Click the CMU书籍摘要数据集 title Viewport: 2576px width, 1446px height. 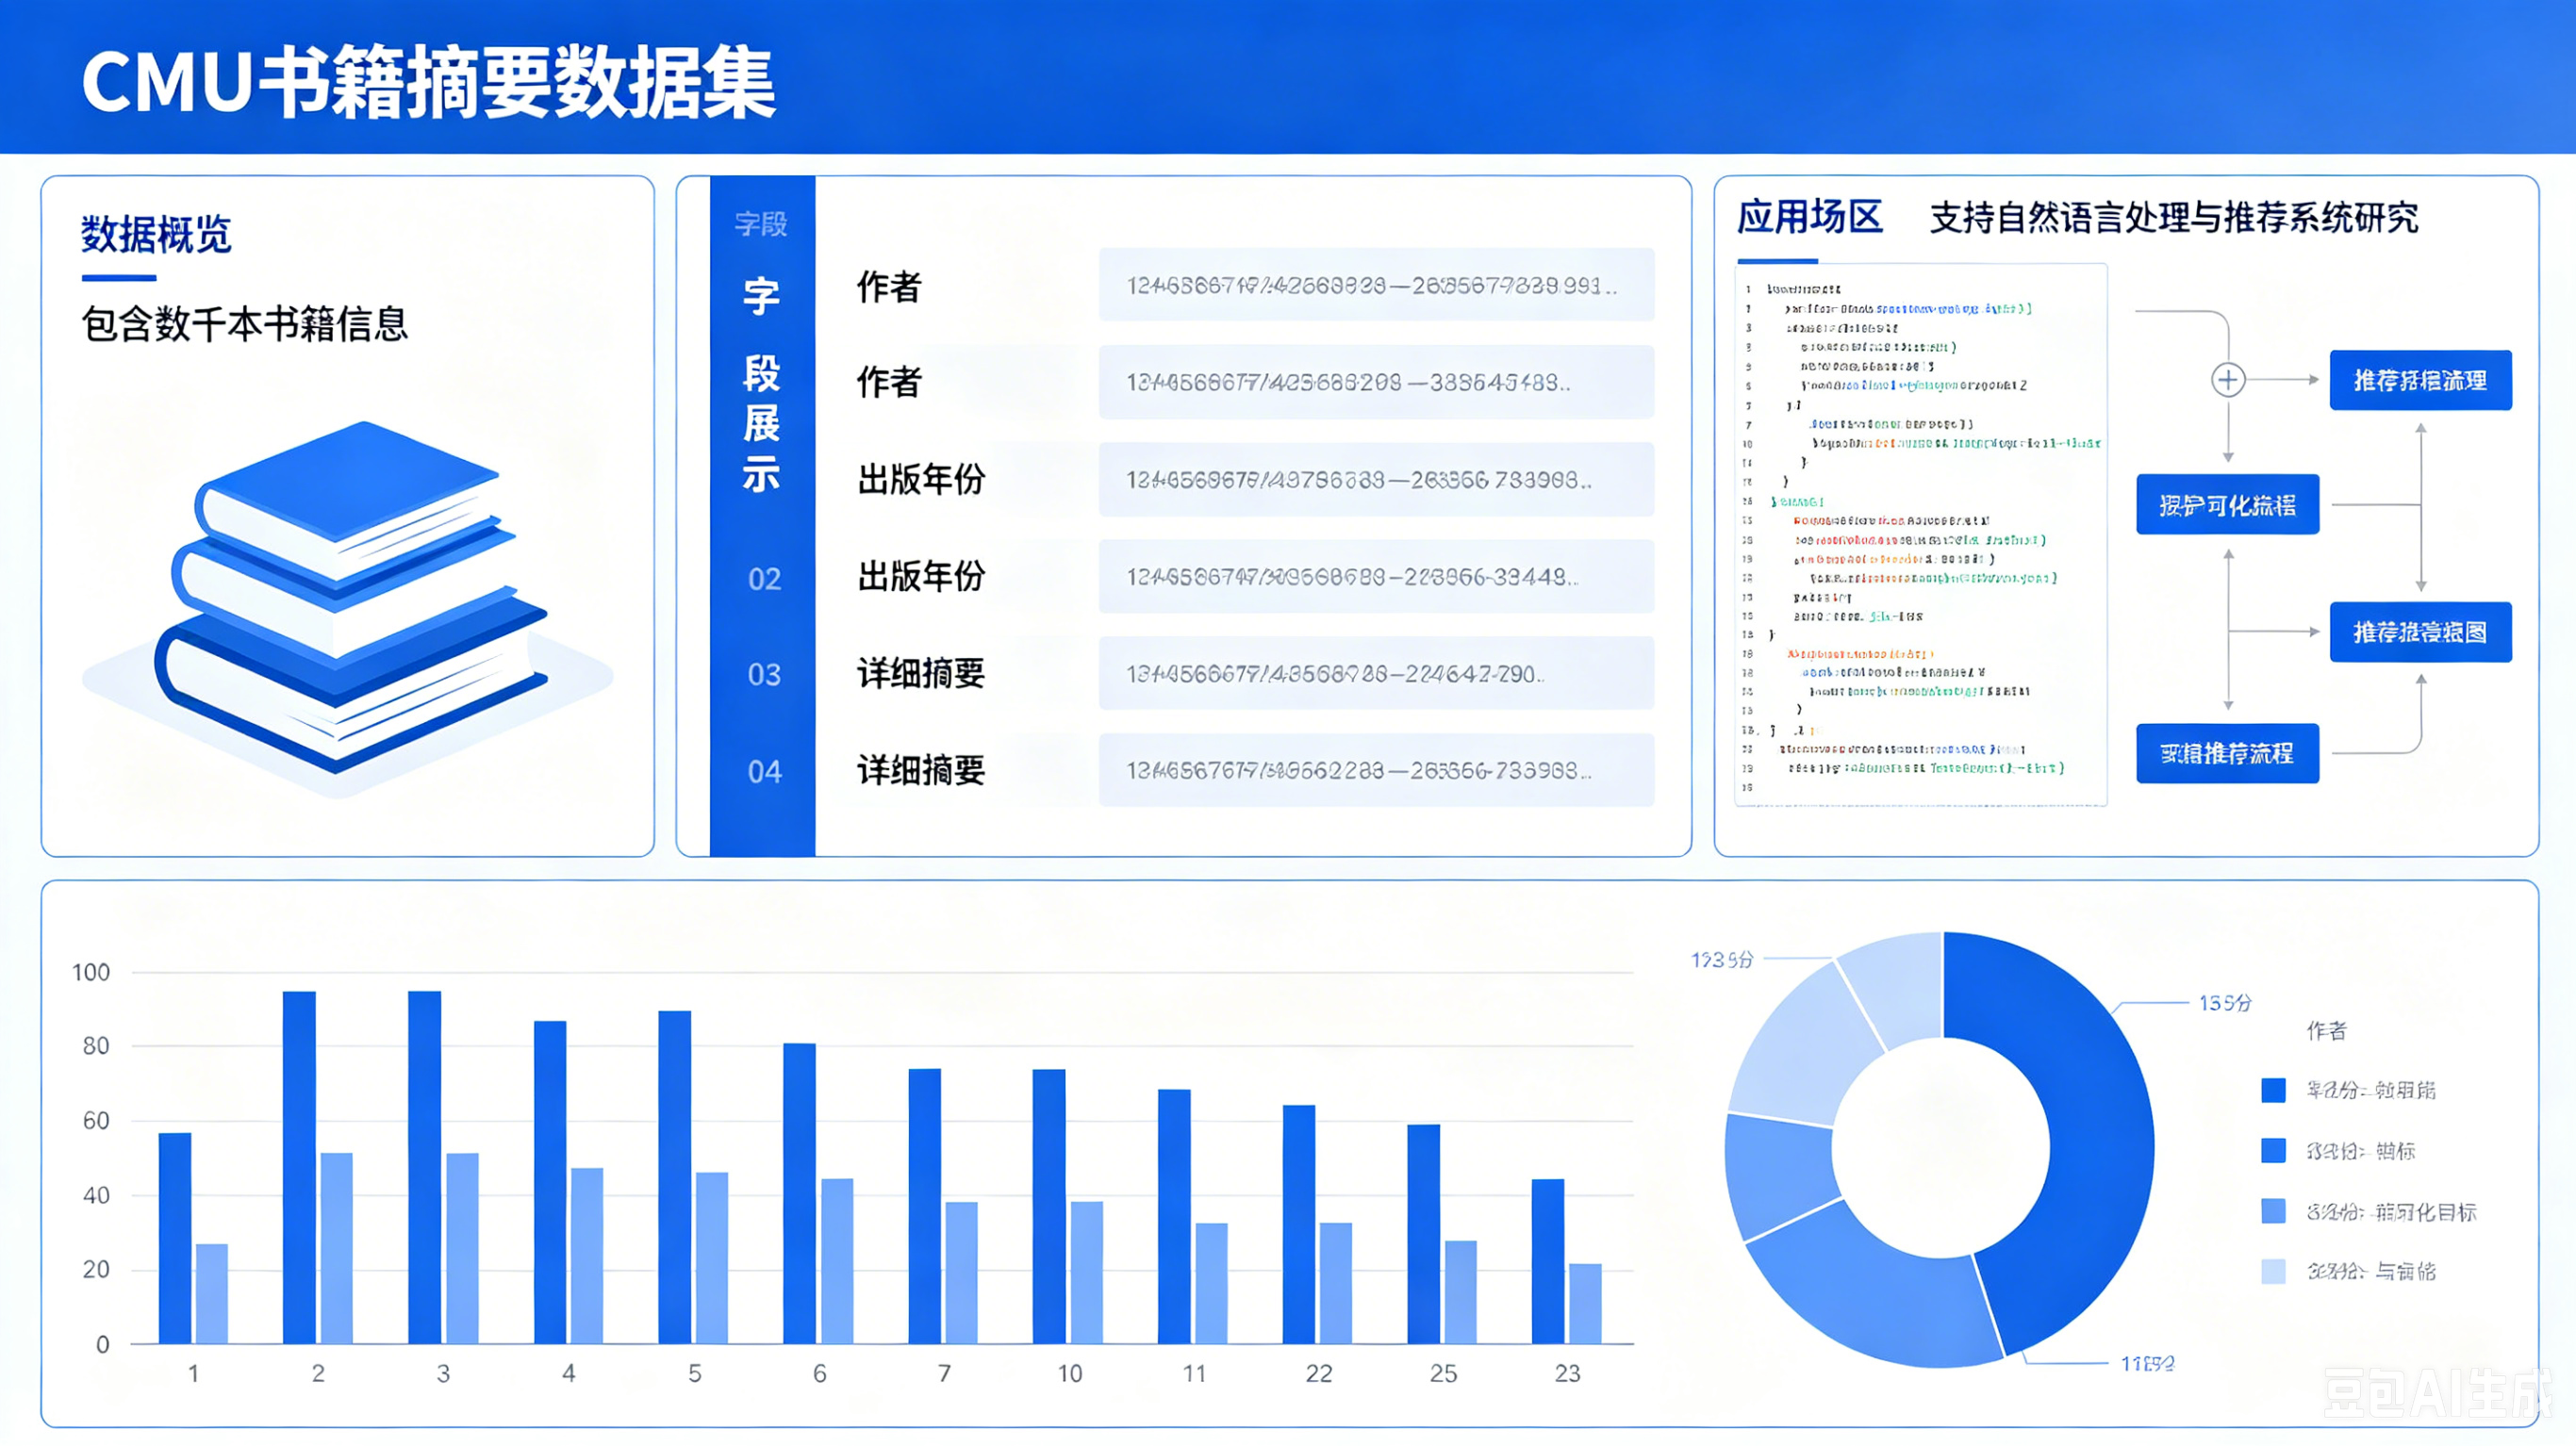428,83
